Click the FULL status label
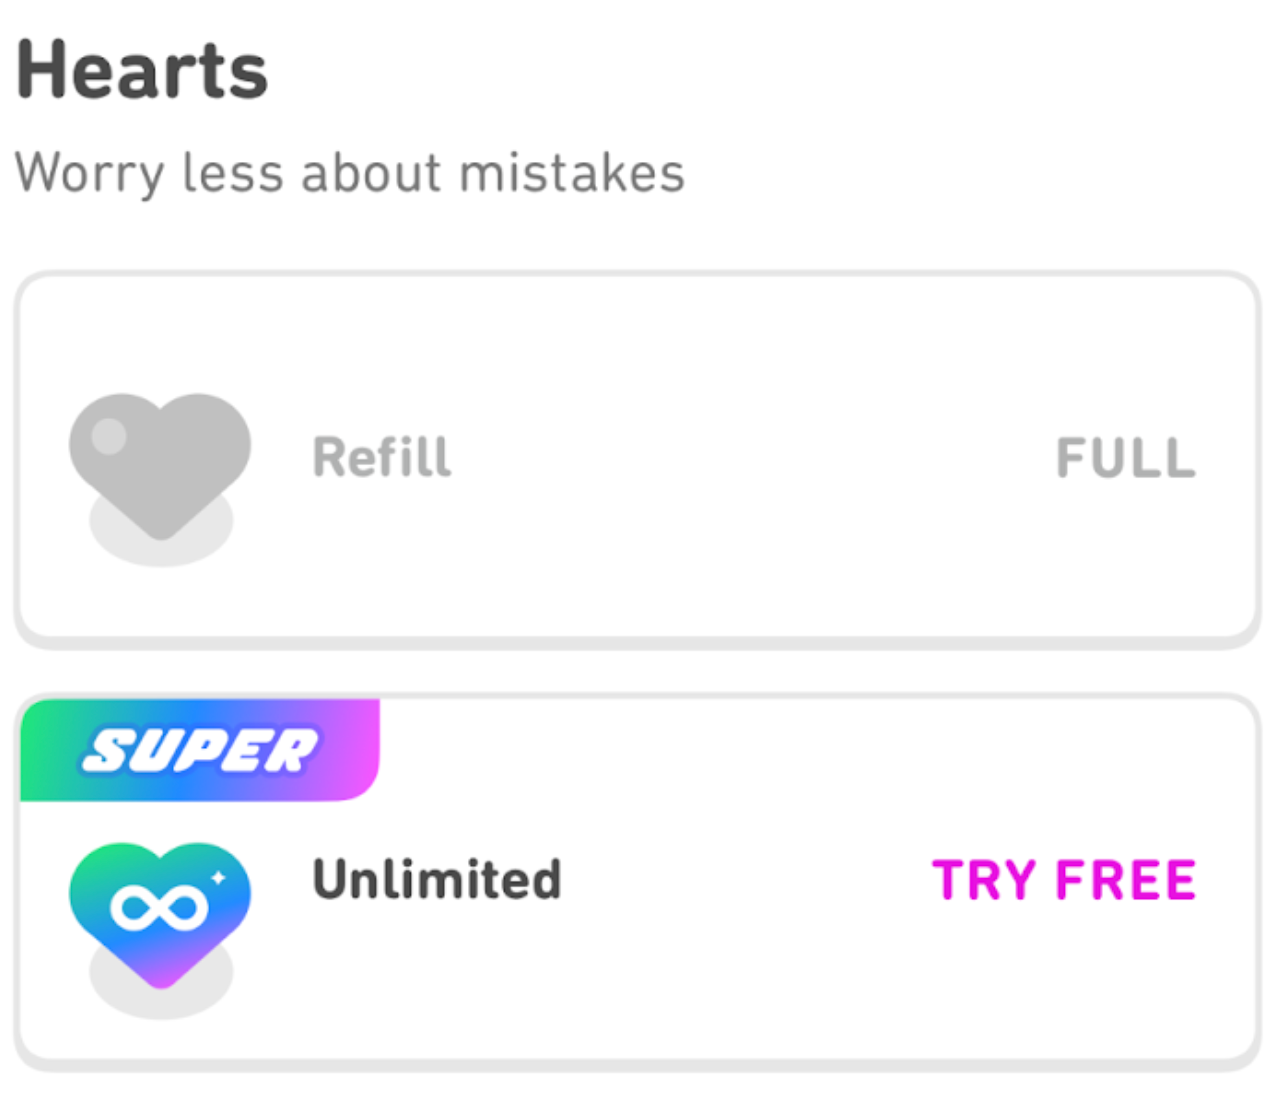The height and width of the screenshot is (1102, 1282). pos(1126,456)
